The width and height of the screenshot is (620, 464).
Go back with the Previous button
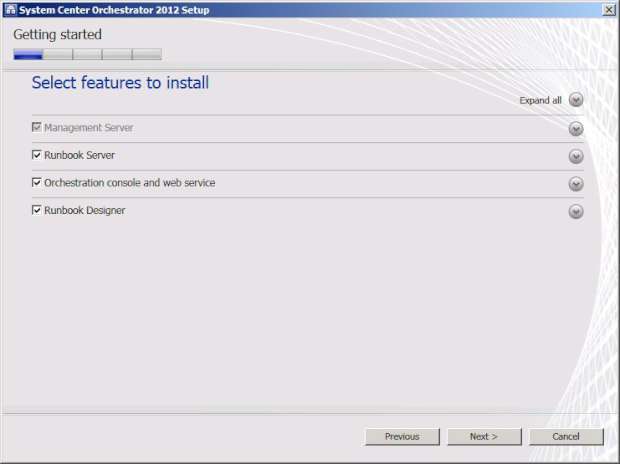[402, 437]
